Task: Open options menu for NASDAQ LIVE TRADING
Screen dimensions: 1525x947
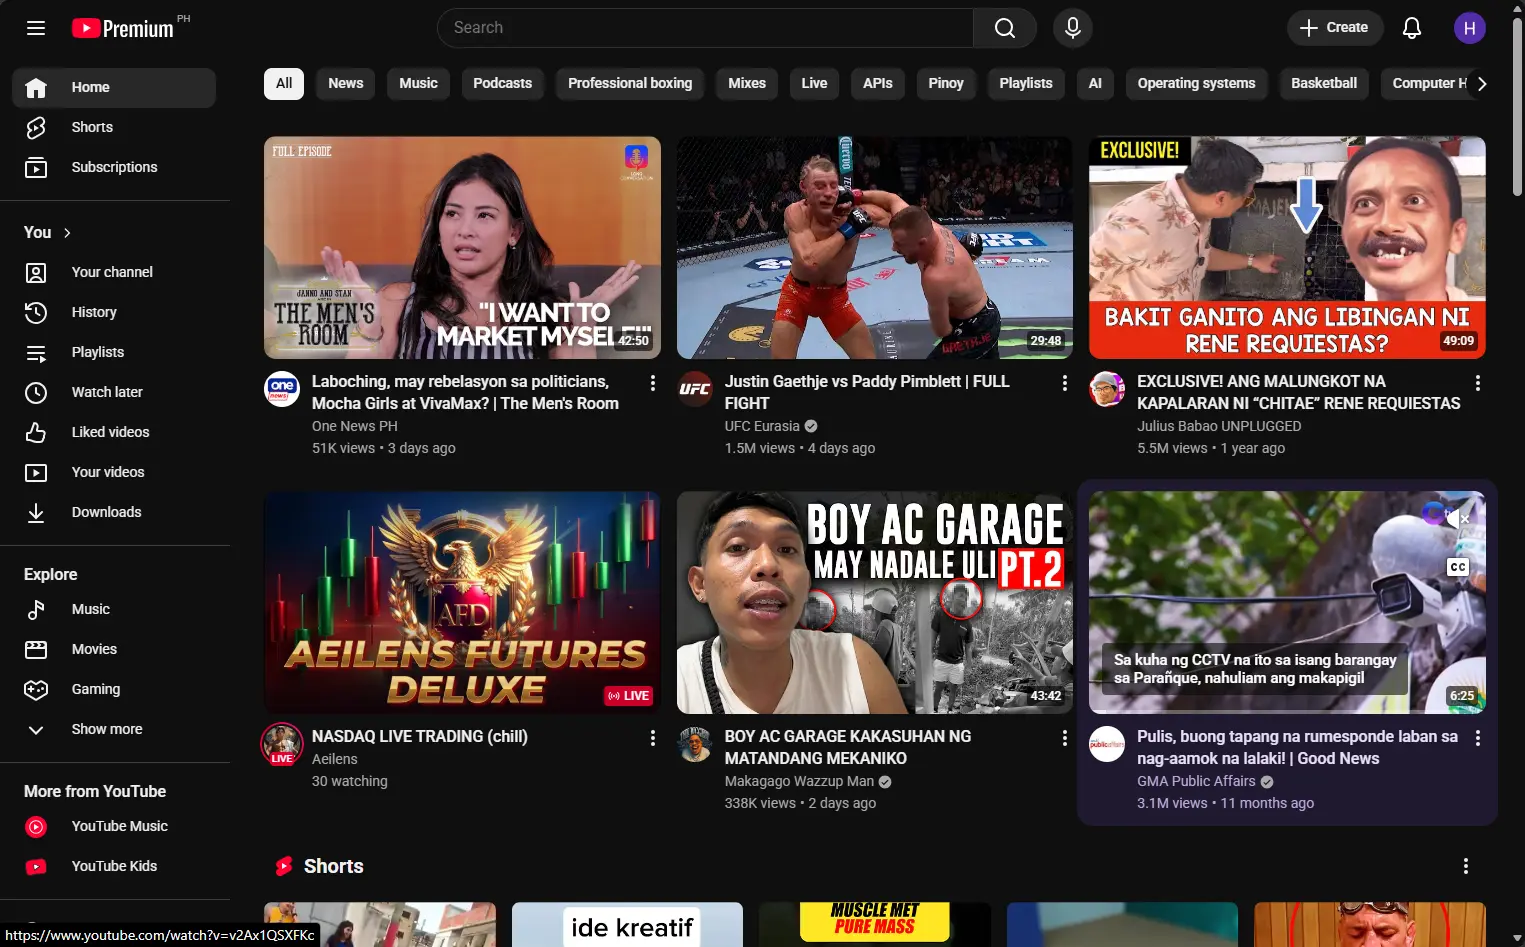Action: [653, 738]
